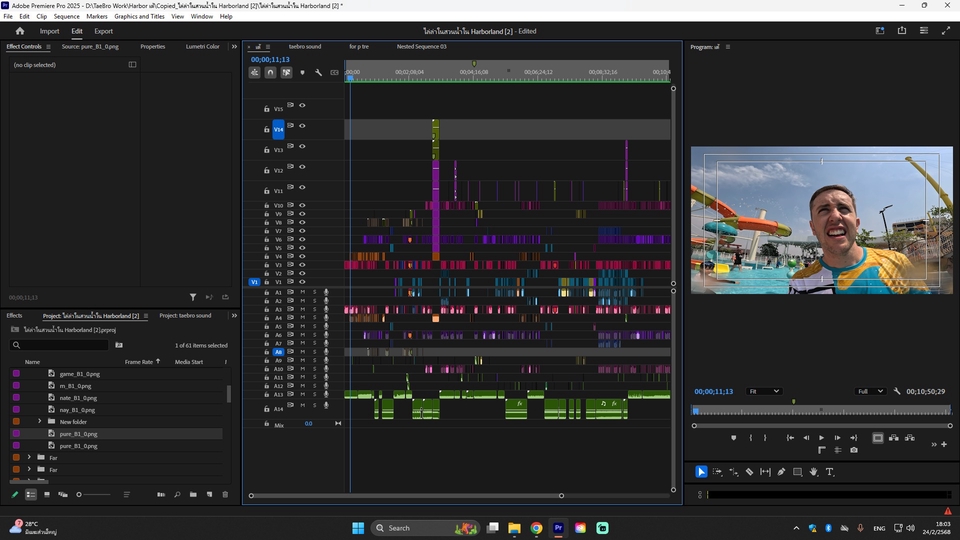This screenshot has height=540, width=960.
Task: Click the Export Frame camera icon
Action: pyautogui.click(x=853, y=450)
